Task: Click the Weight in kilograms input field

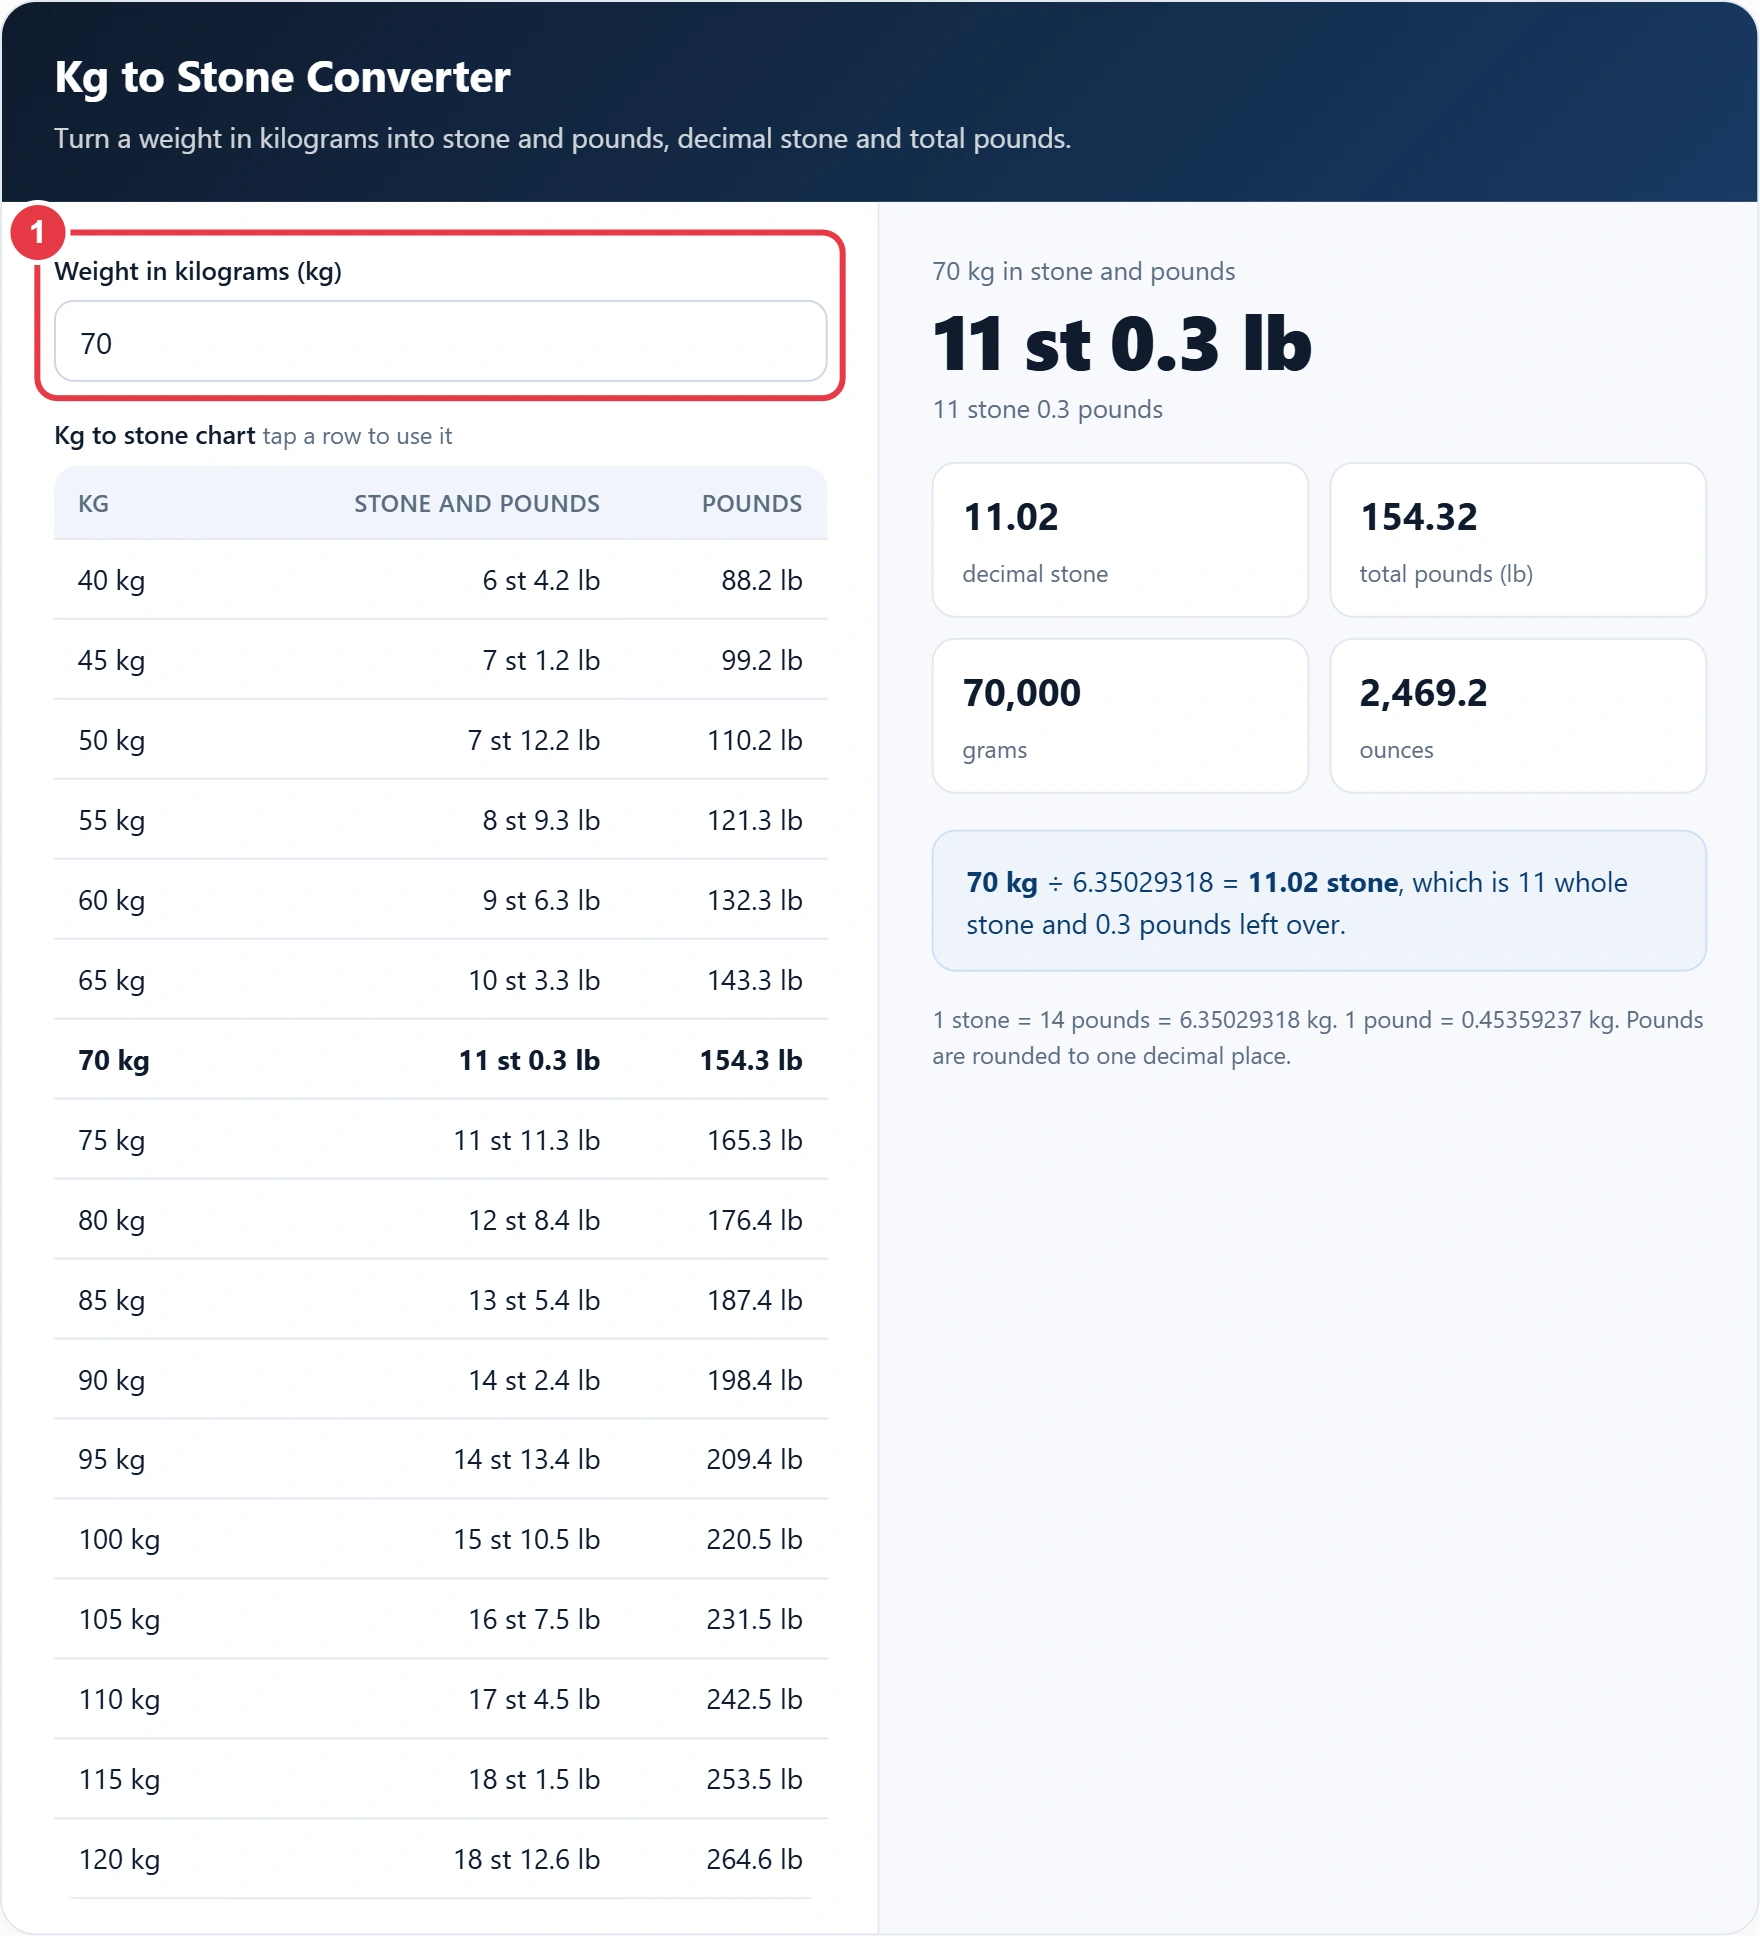Action: (440, 342)
